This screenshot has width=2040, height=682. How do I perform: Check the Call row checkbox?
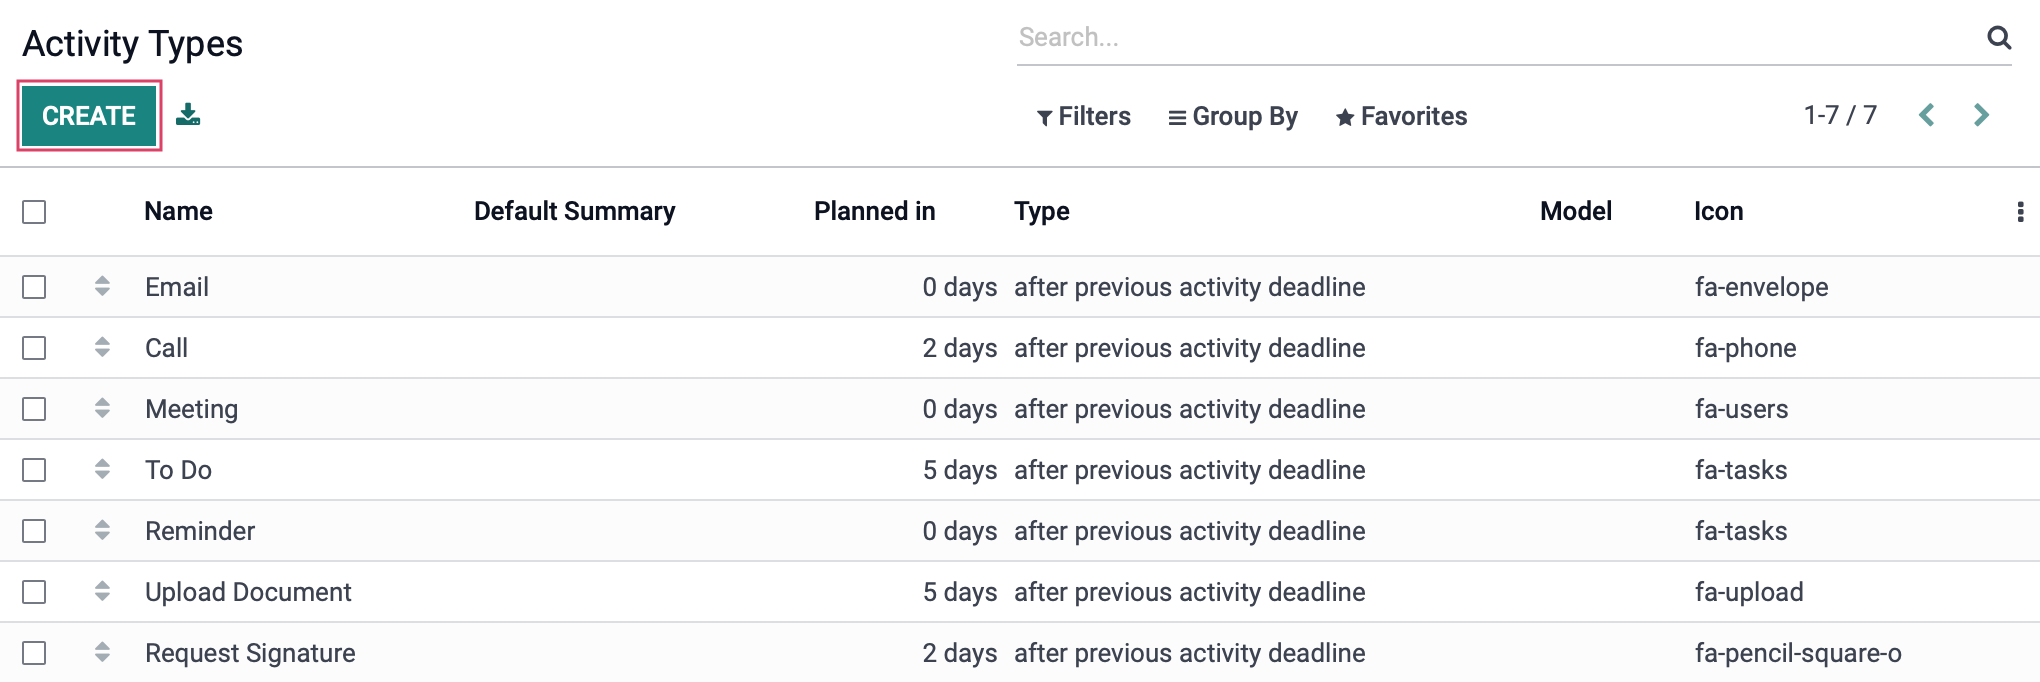(x=34, y=348)
